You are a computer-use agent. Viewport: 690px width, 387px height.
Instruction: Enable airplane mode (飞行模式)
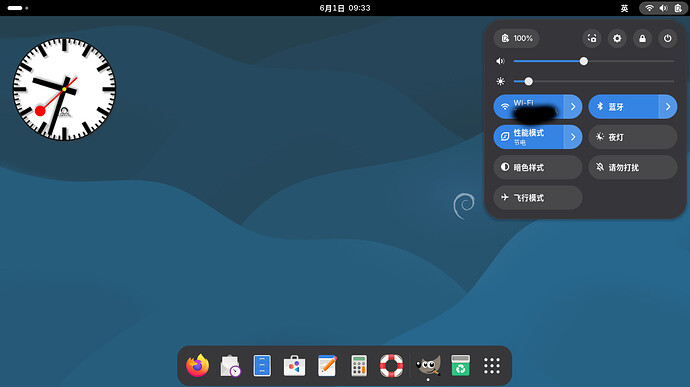coord(538,198)
